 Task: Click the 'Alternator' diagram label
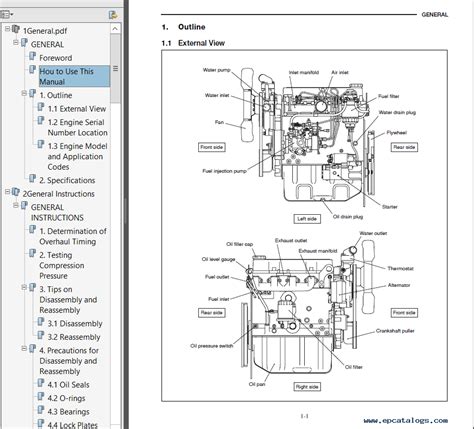399,285
